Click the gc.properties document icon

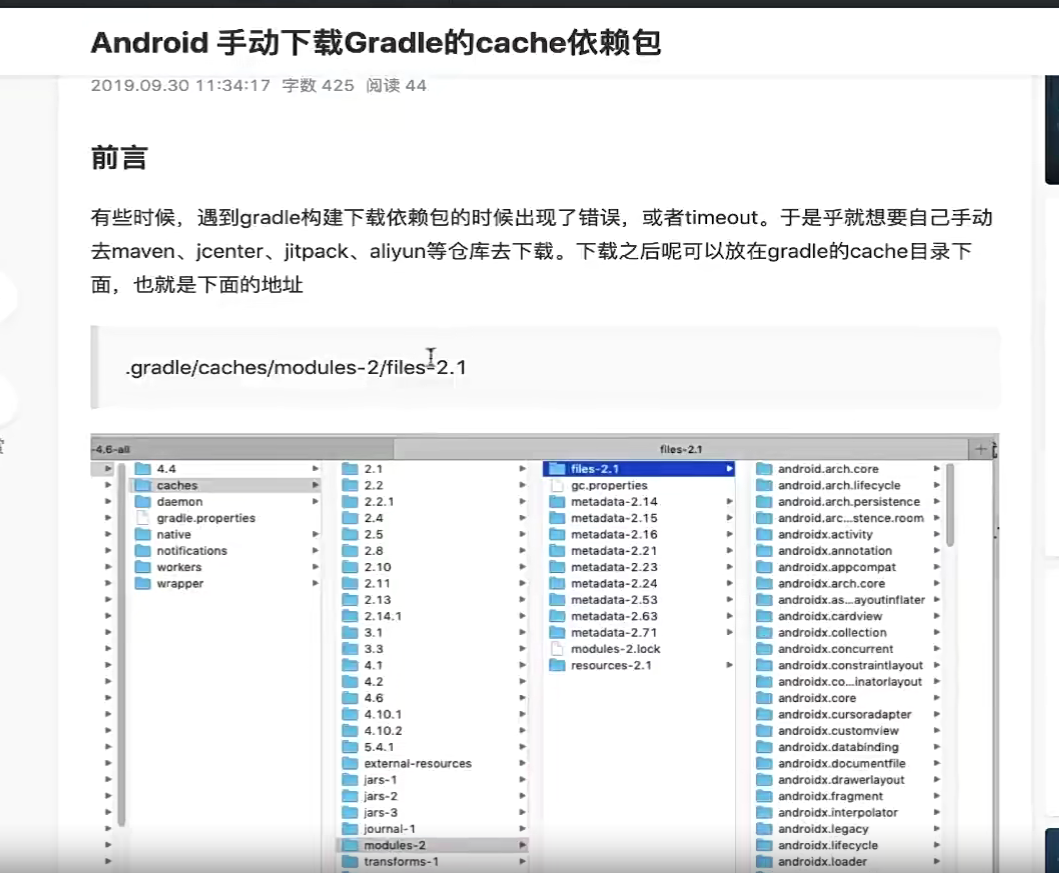(x=555, y=485)
